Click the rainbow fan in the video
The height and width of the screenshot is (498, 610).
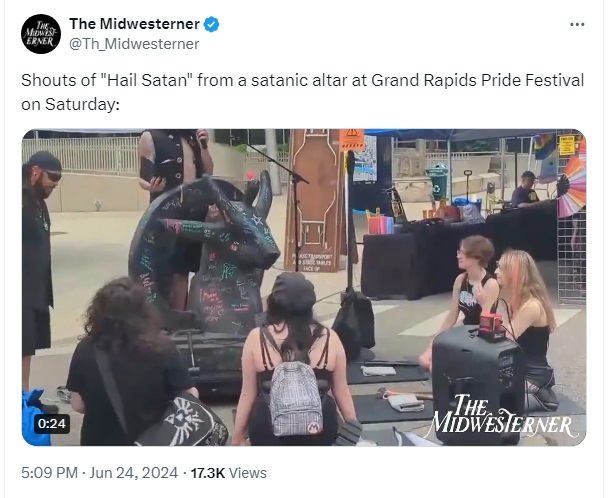point(572,186)
